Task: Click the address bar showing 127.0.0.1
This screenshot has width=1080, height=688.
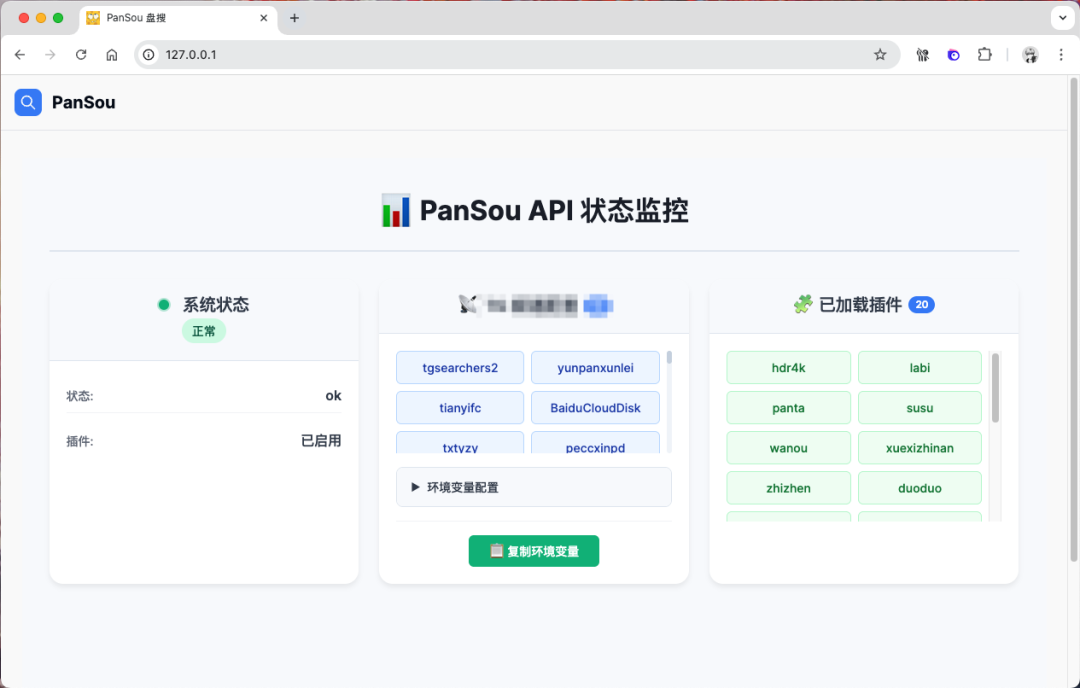Action: 500,55
